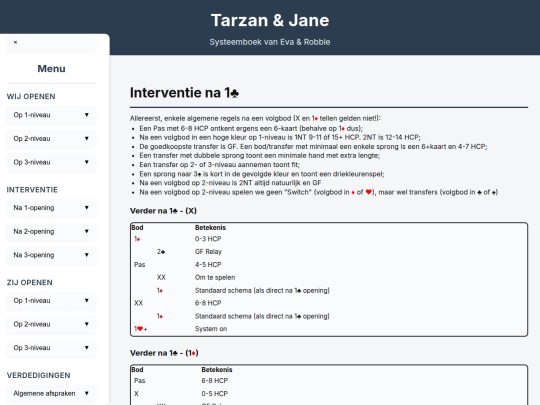Click the 'Interventie na 1♣' heading
Viewport: 540px width, 405px height.
pos(184,93)
